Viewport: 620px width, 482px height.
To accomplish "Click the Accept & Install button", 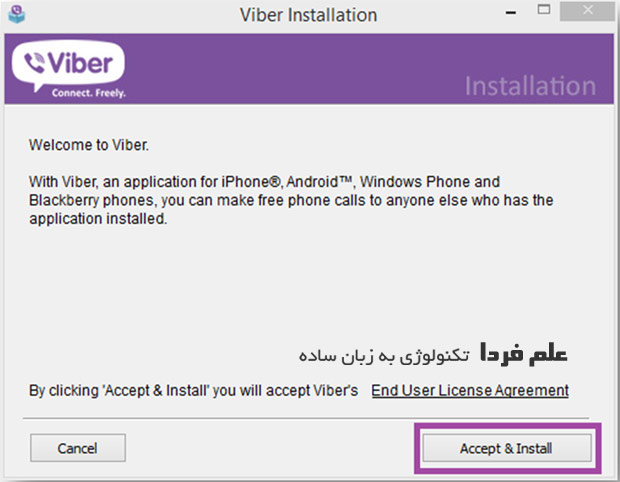I will (x=507, y=448).
